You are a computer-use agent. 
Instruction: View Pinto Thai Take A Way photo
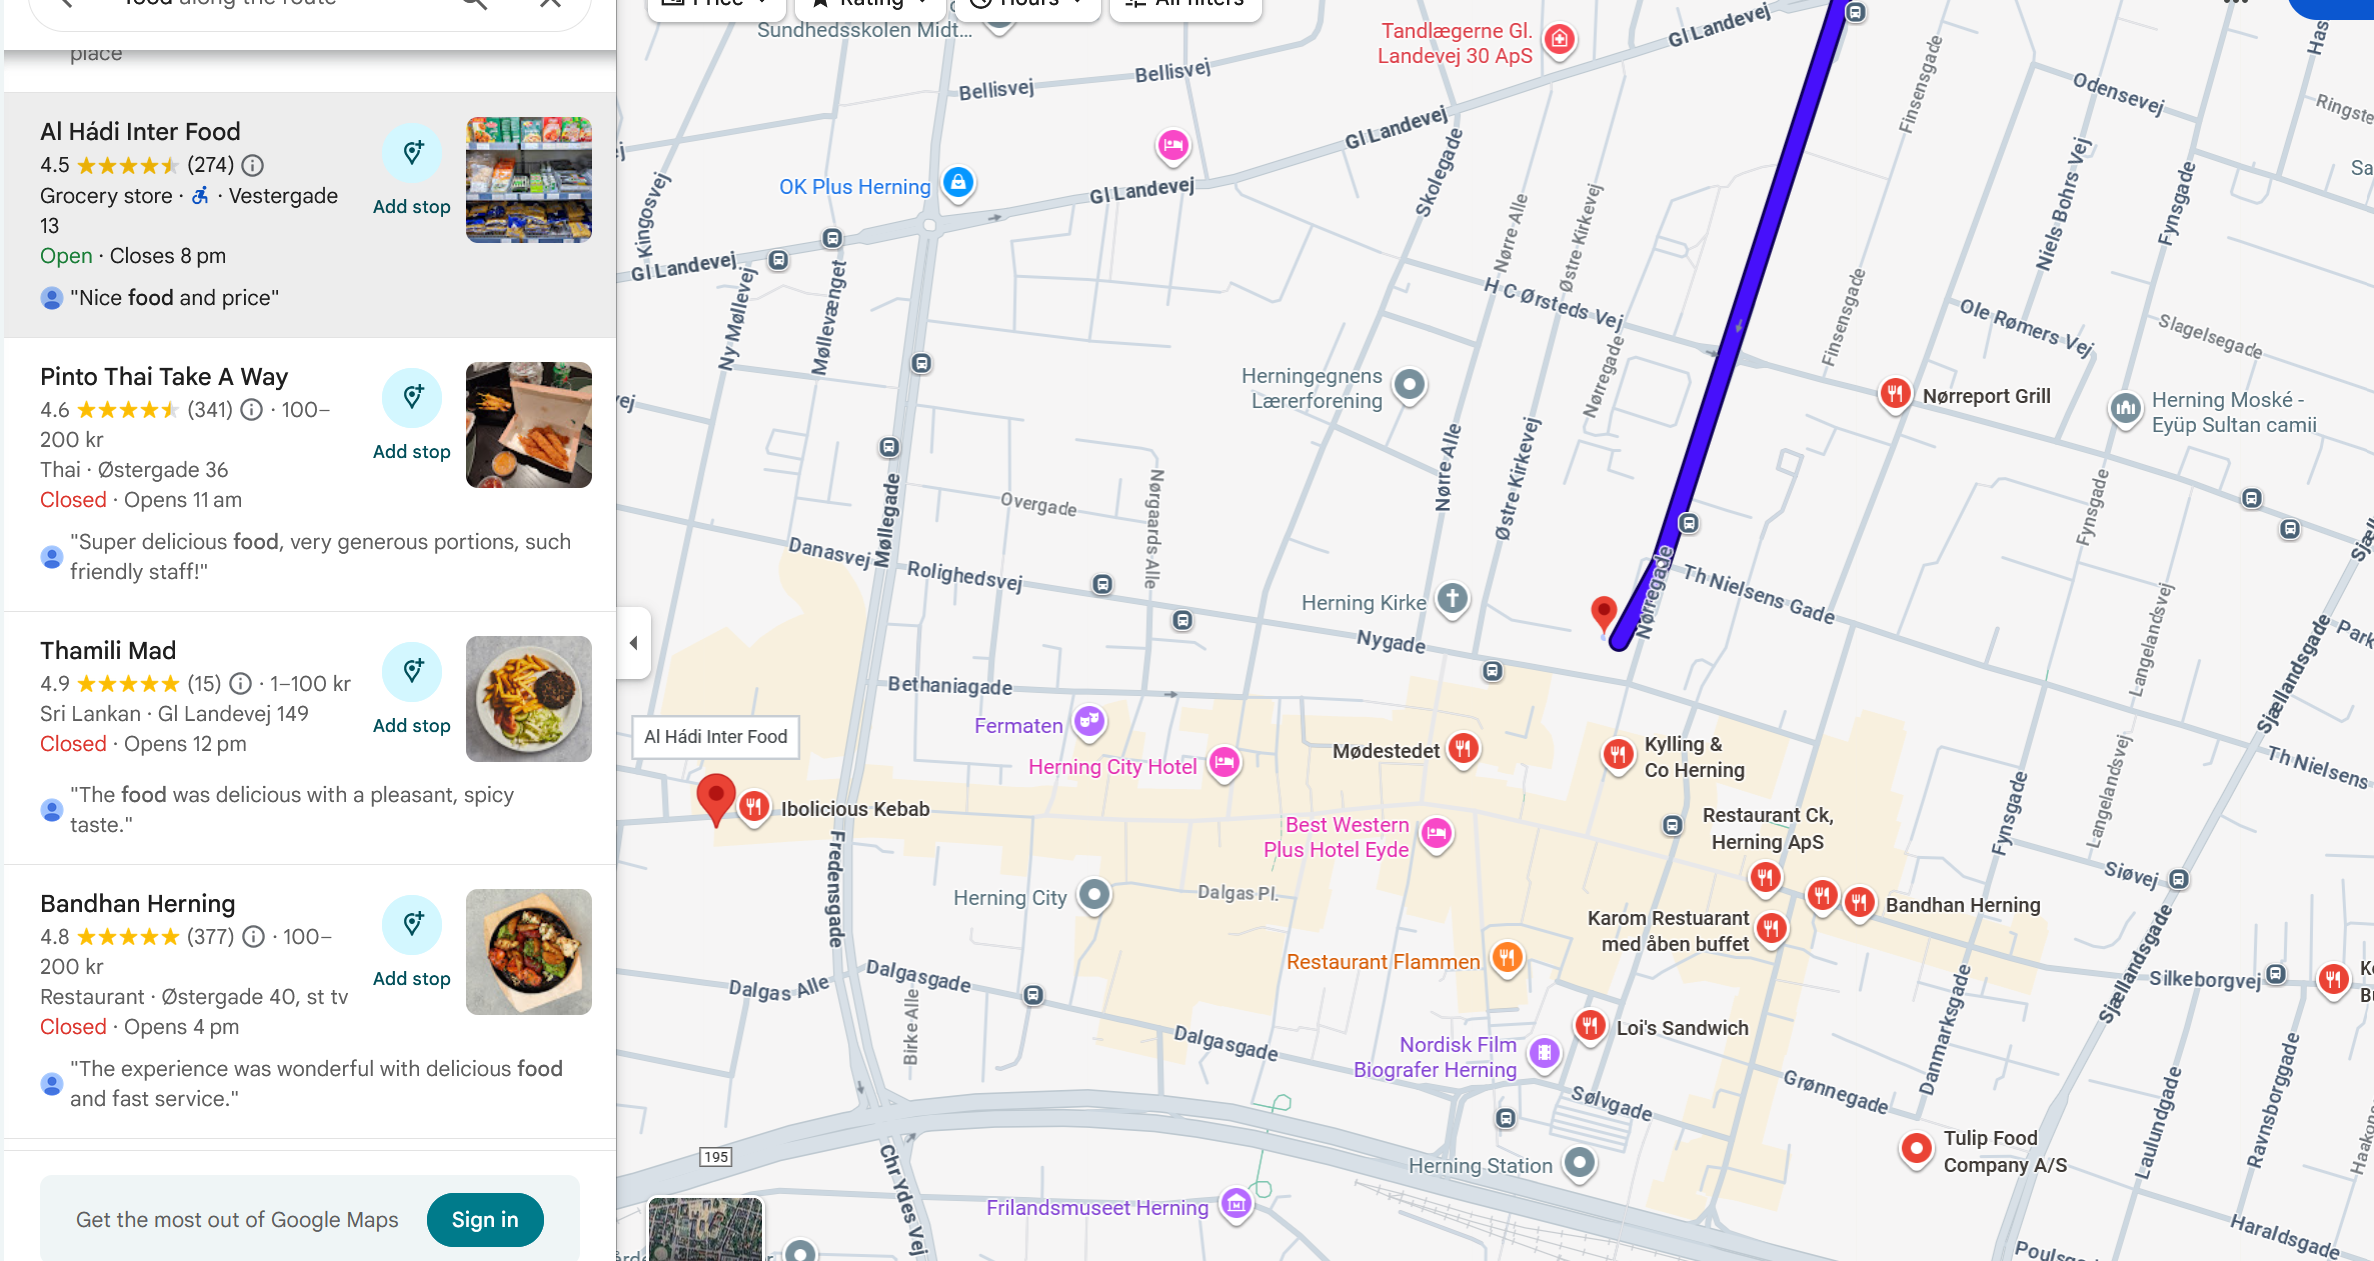pos(529,425)
